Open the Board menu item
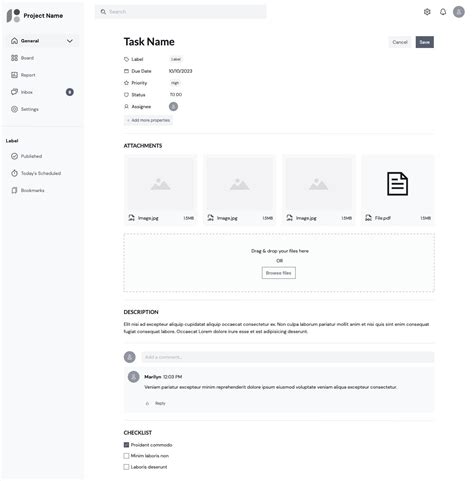Viewport: 474px width, 481px height. click(x=42, y=58)
